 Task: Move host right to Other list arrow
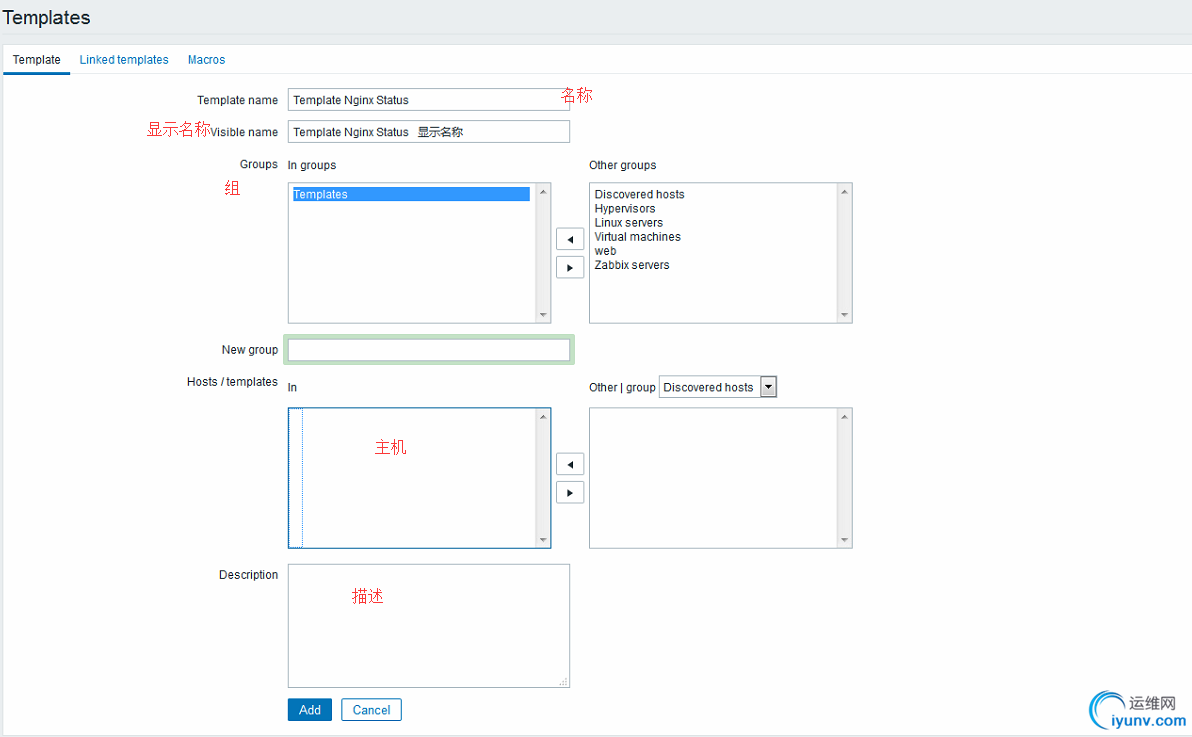point(569,493)
